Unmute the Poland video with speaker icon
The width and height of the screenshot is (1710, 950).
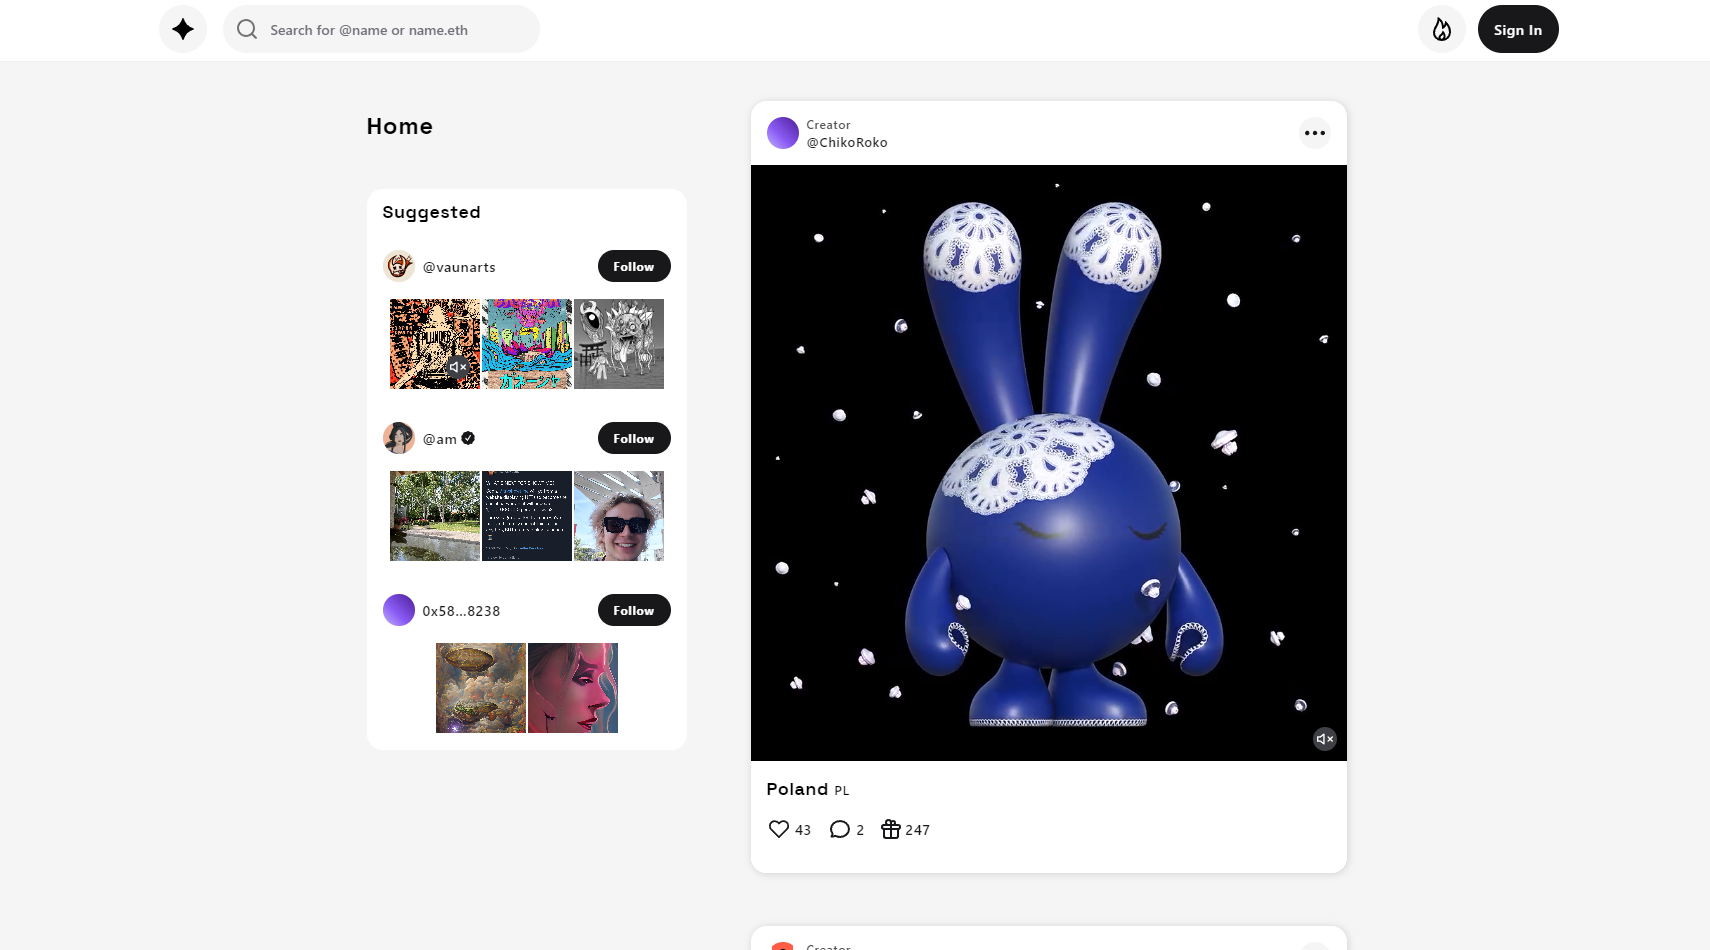1325,739
